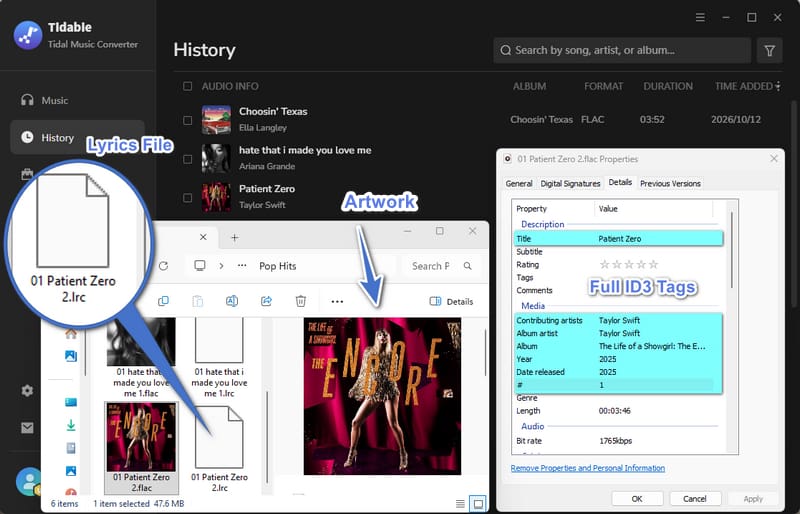The width and height of the screenshot is (800, 514).
Task: Switch Explorer to large thumbnails view icon
Action: click(478, 504)
